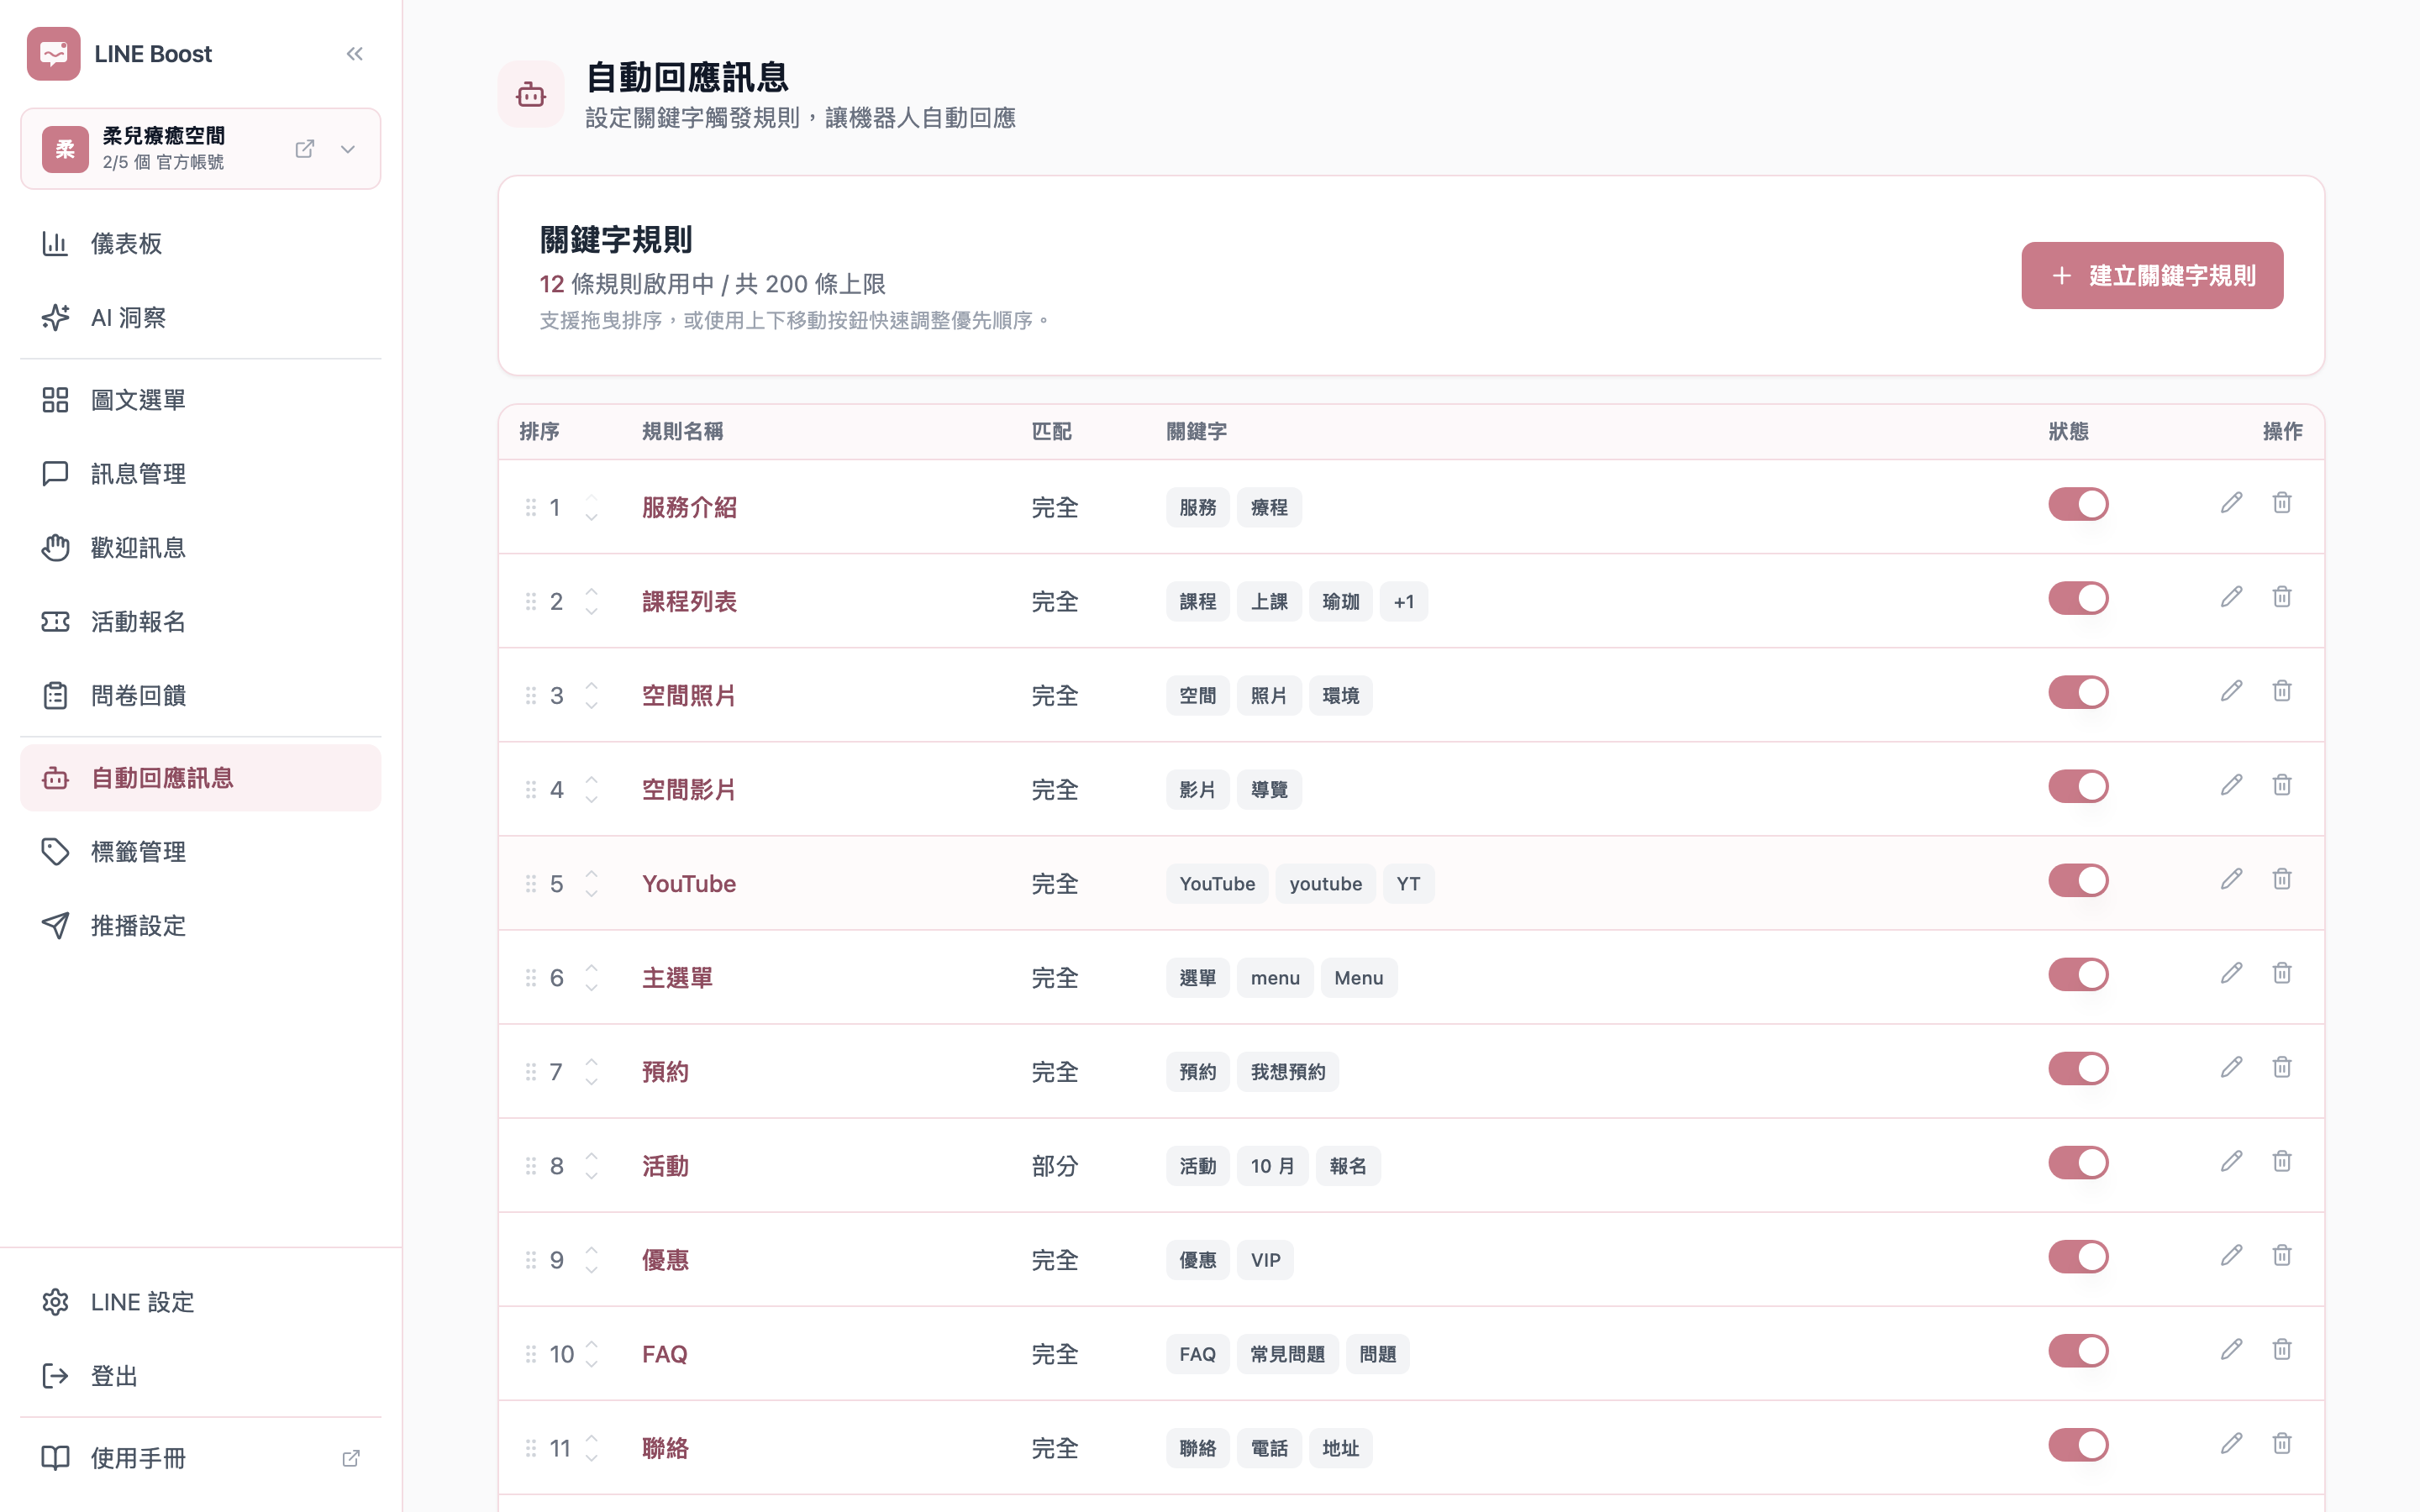Open the FAQ rule name link
This screenshot has width=2420, height=1512.
coord(665,1354)
